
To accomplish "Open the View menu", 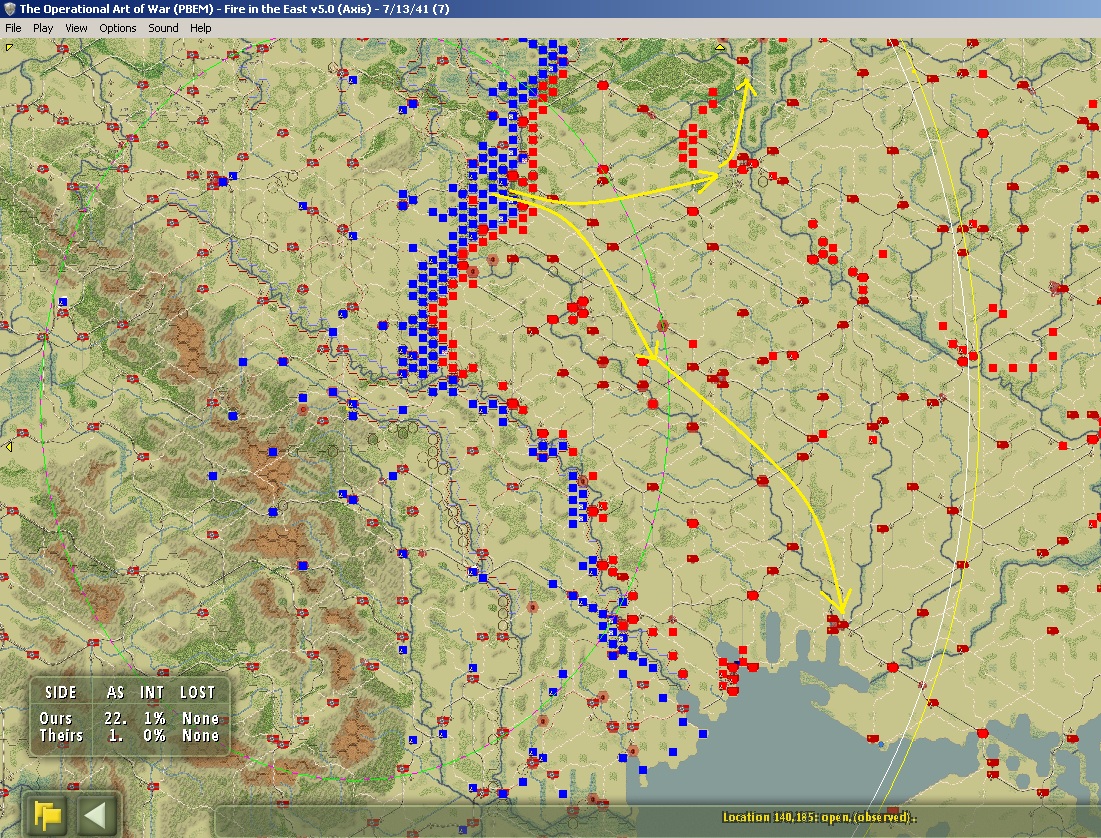I will tap(76, 28).
